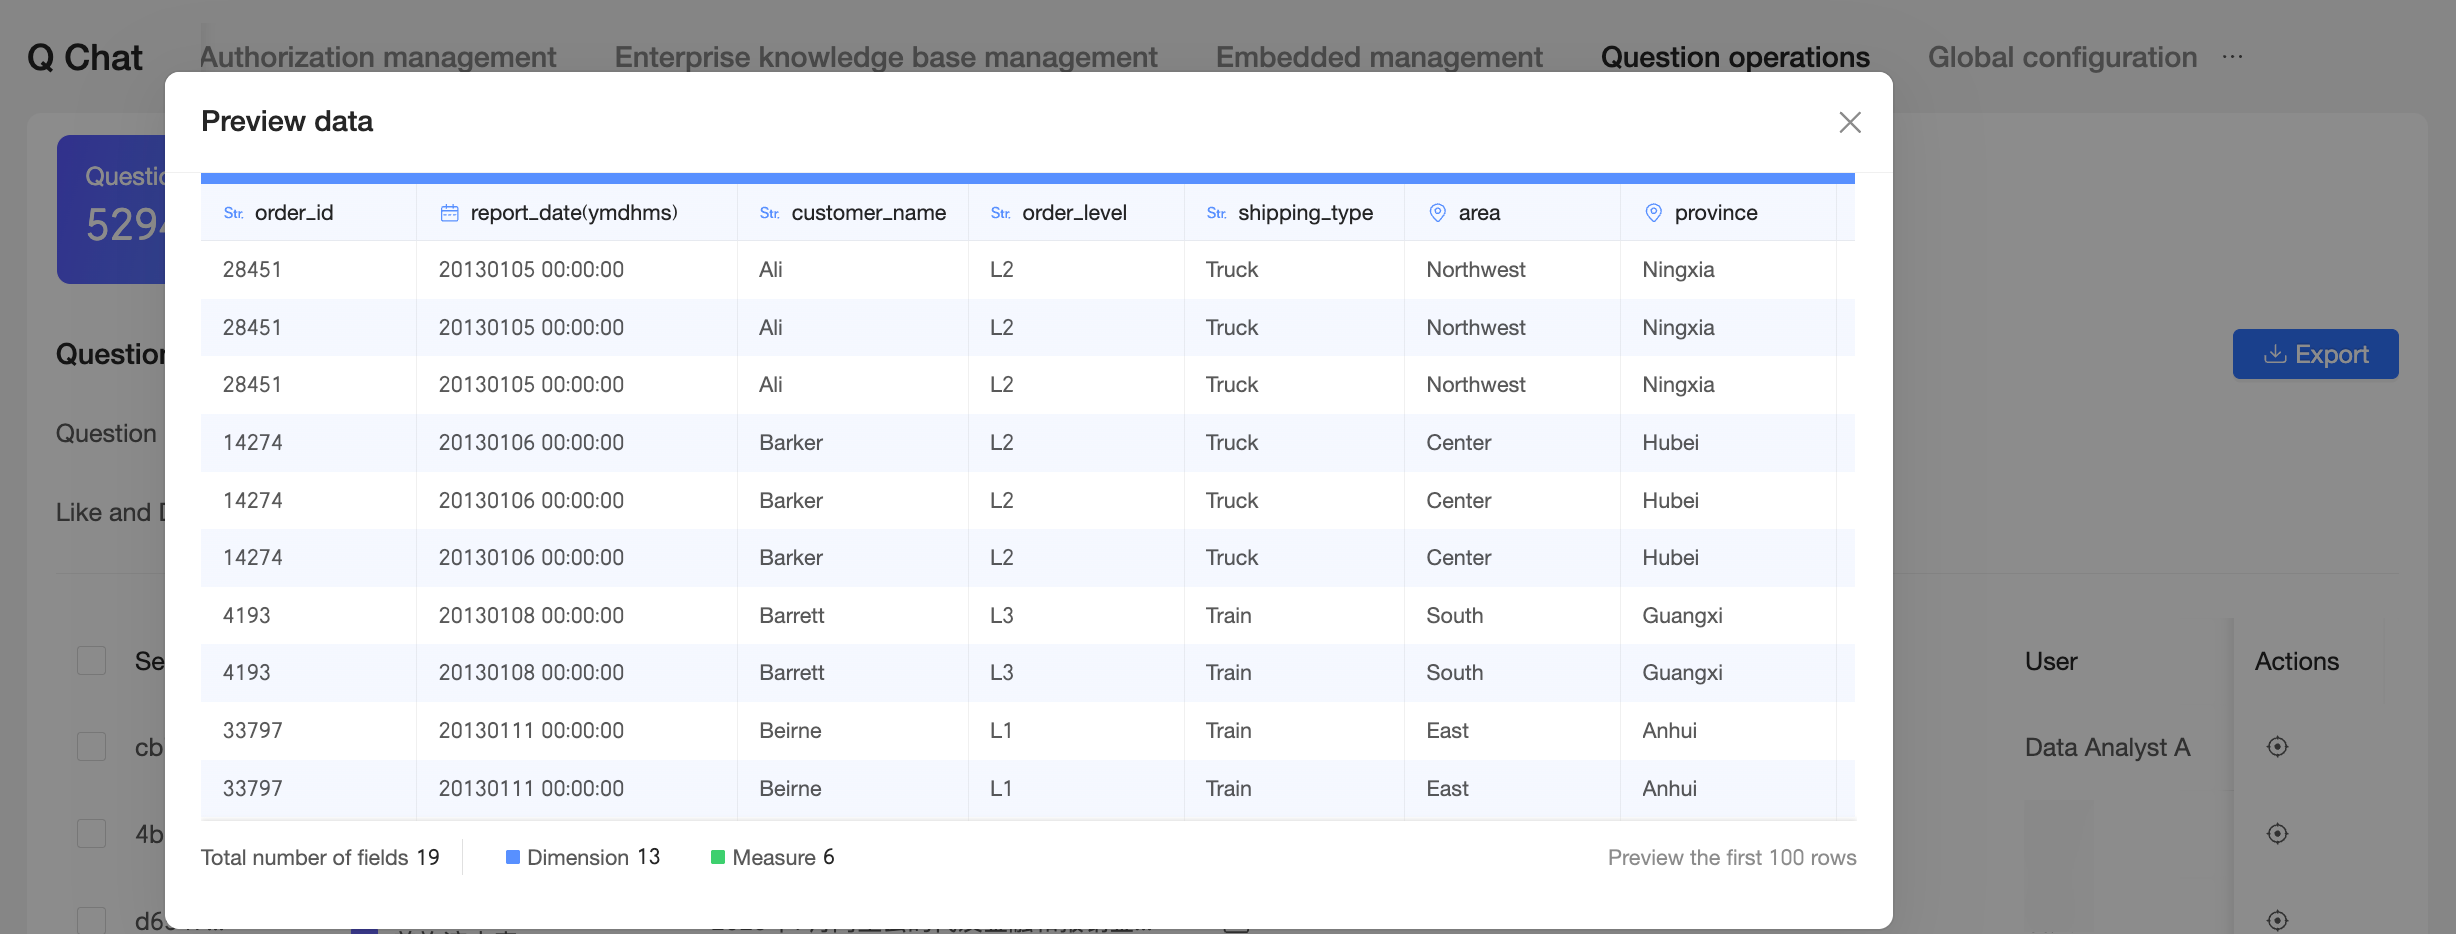Open the more options ellipsis in top navigation
The image size is (2456, 934).
(2232, 57)
